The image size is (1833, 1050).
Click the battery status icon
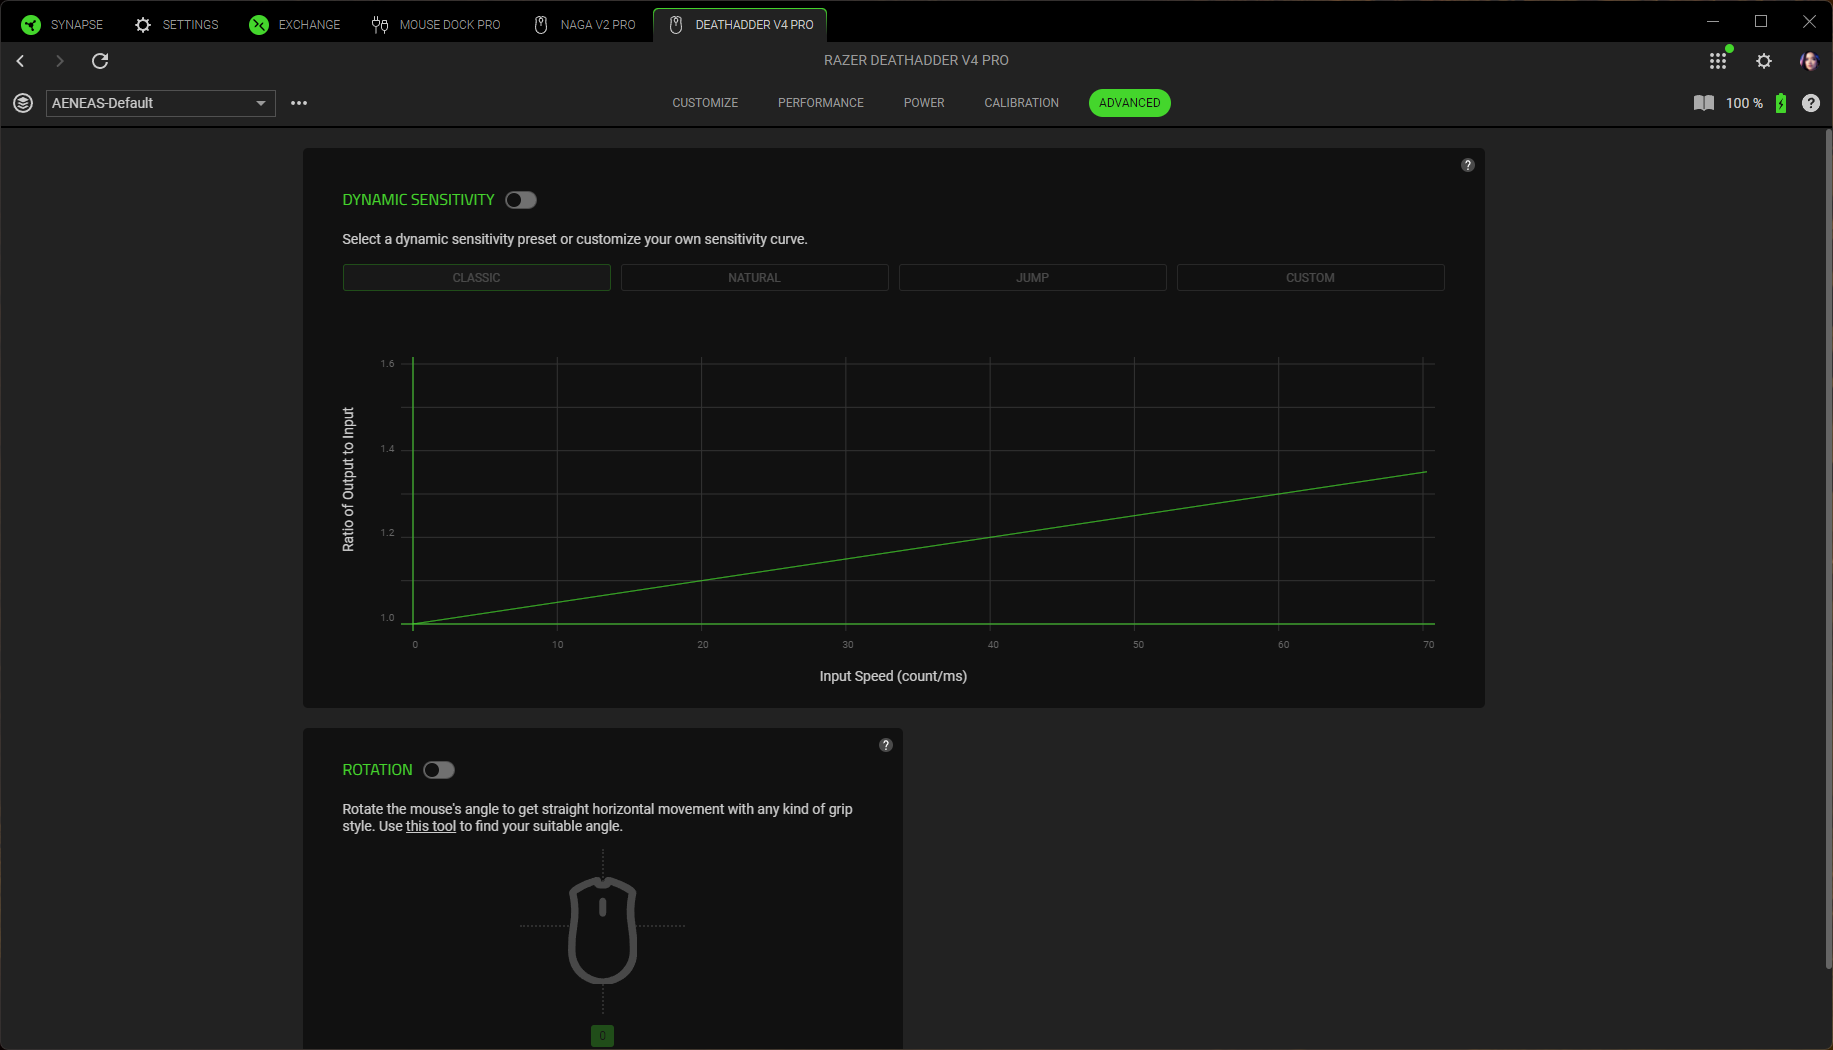pyautogui.click(x=1781, y=103)
